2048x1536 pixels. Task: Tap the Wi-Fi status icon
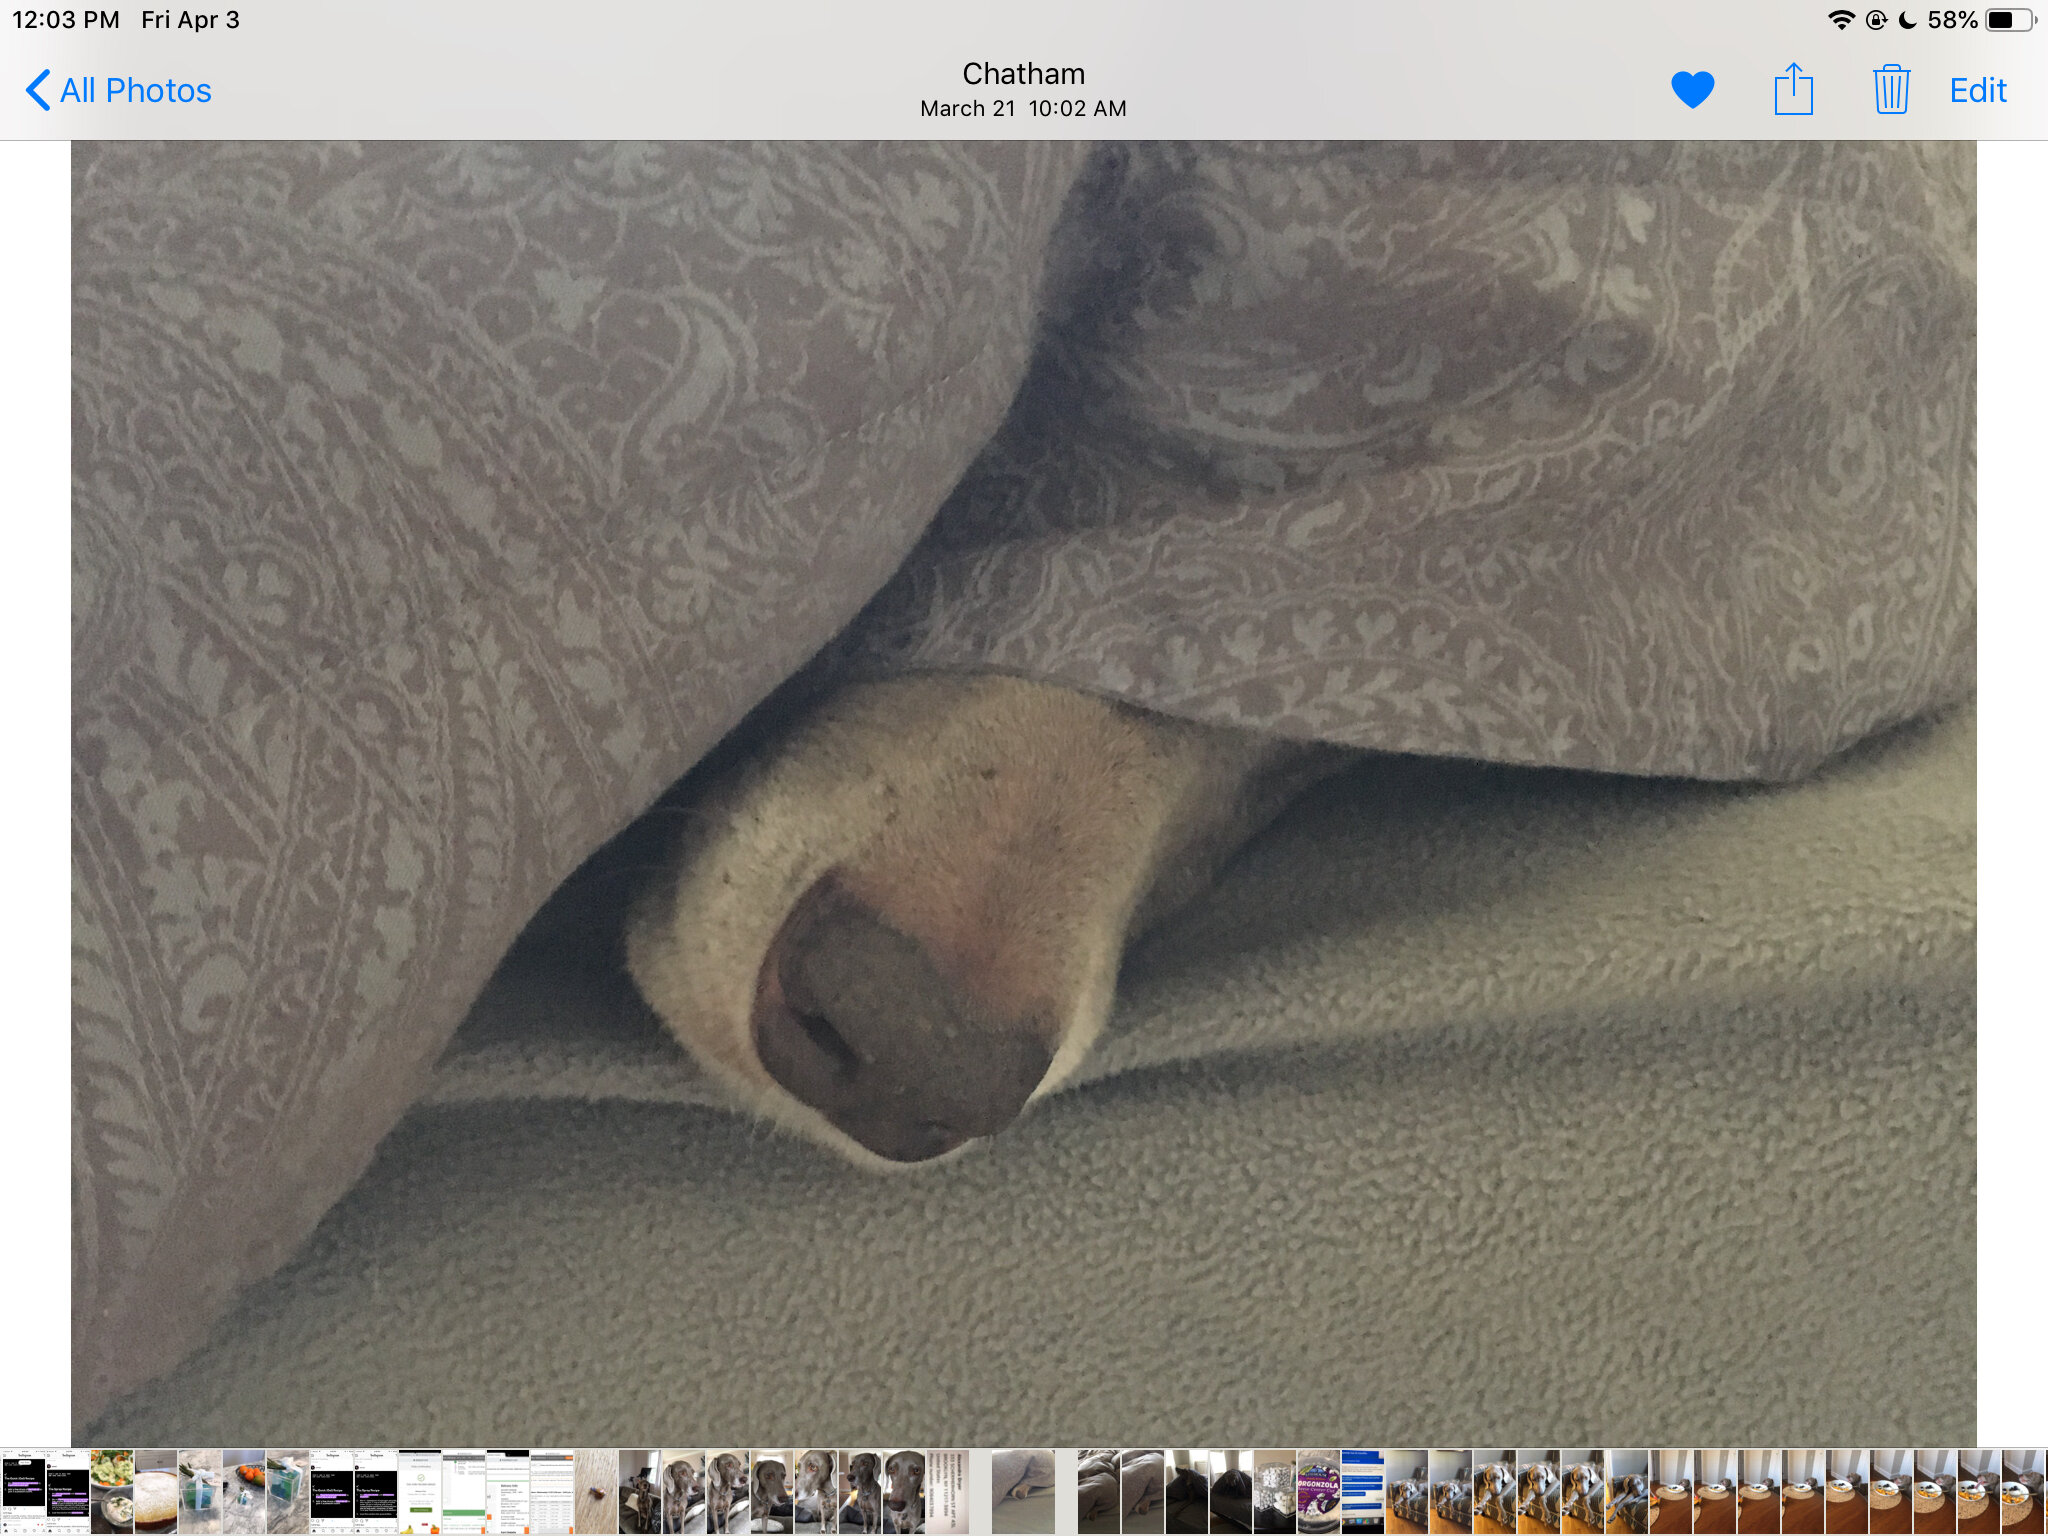[1841, 20]
